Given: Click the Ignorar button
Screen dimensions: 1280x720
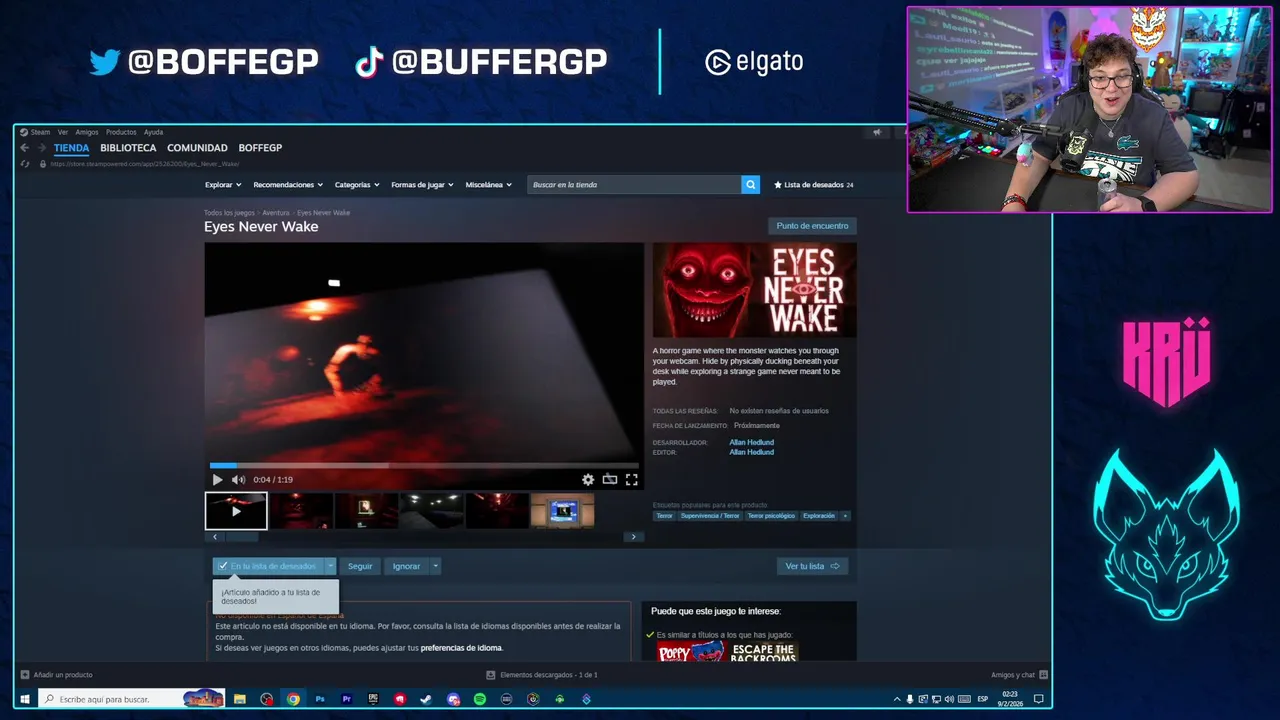Looking at the screenshot, I should click(x=406, y=566).
